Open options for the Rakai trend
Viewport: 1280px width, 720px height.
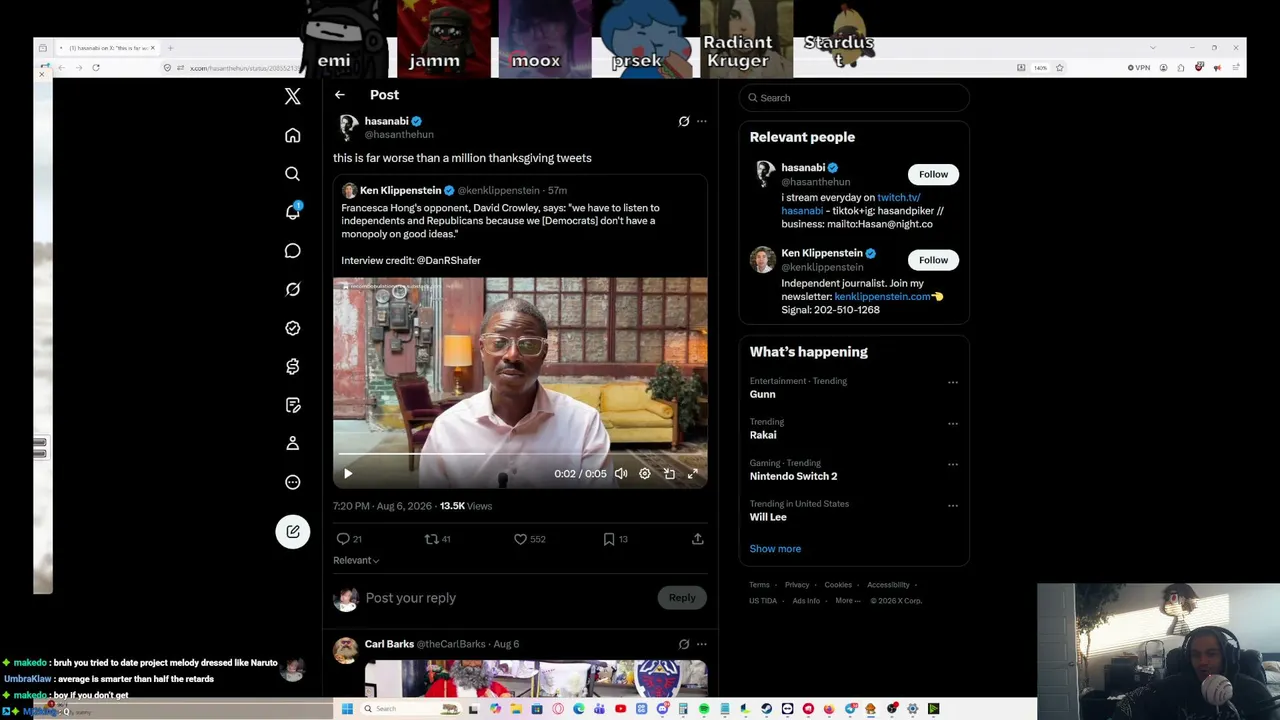pyautogui.click(x=952, y=423)
